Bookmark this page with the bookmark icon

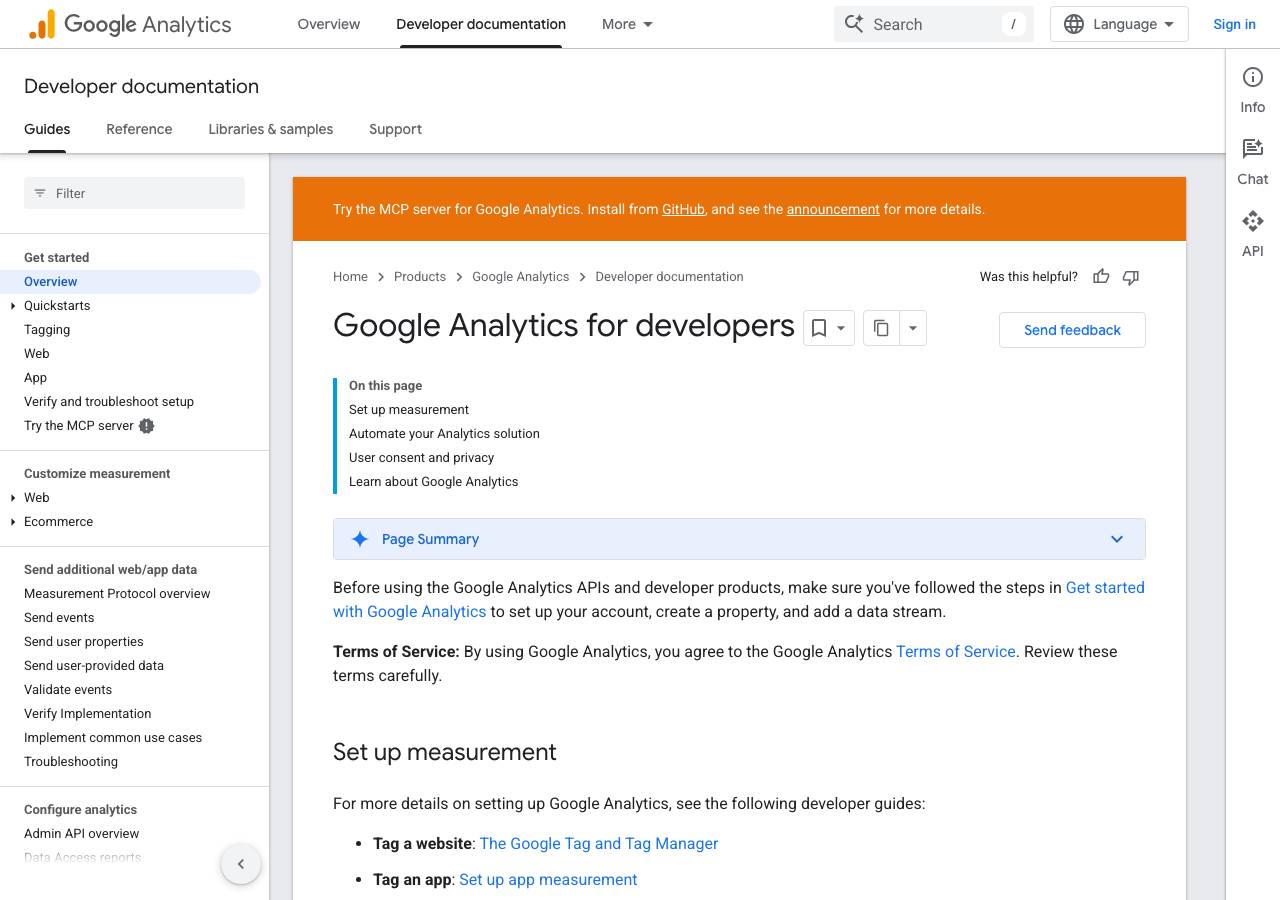point(818,328)
